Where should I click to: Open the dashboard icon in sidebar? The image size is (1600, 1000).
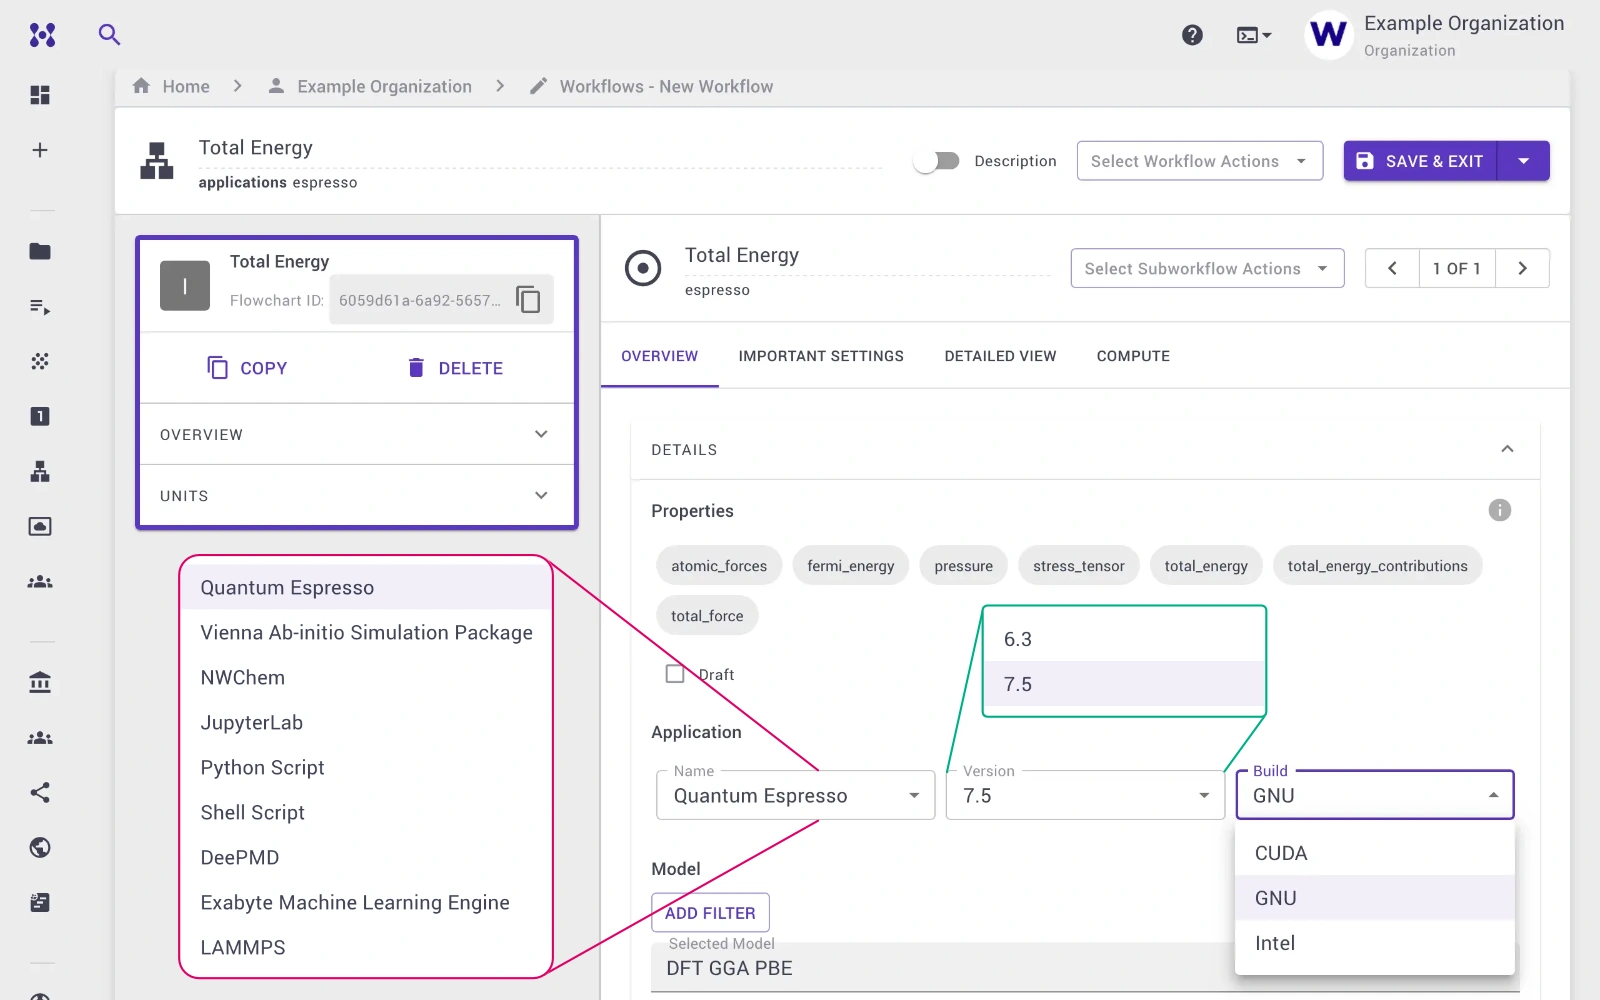(40, 95)
